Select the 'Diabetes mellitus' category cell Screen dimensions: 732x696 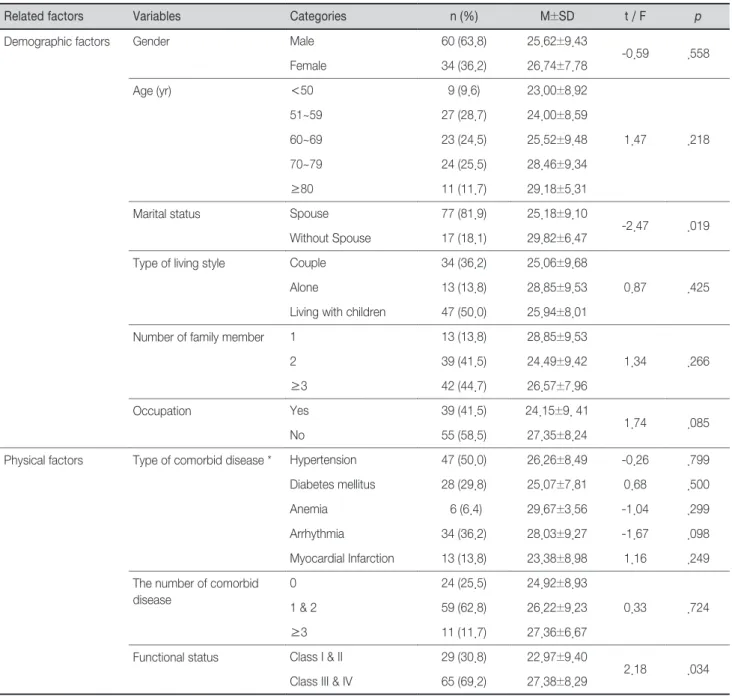[332, 485]
